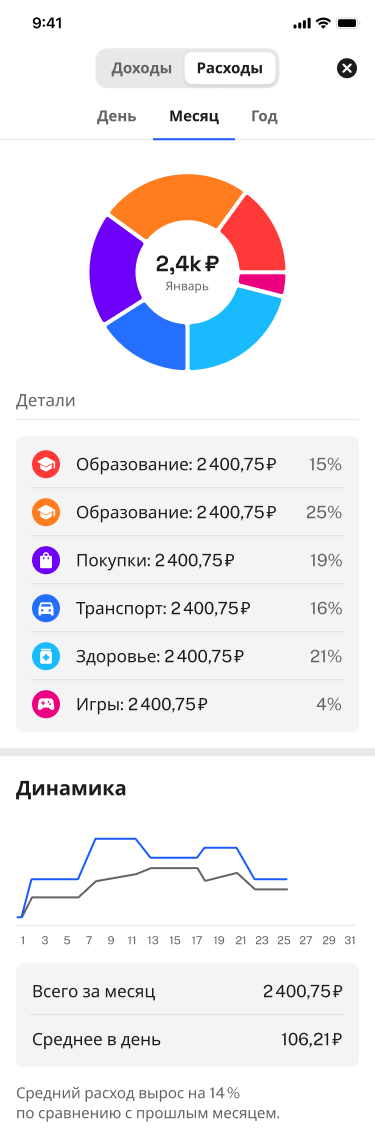This screenshot has height=1144, width=375.
Task: Select the Месяц tab
Action: pyautogui.click(x=194, y=117)
